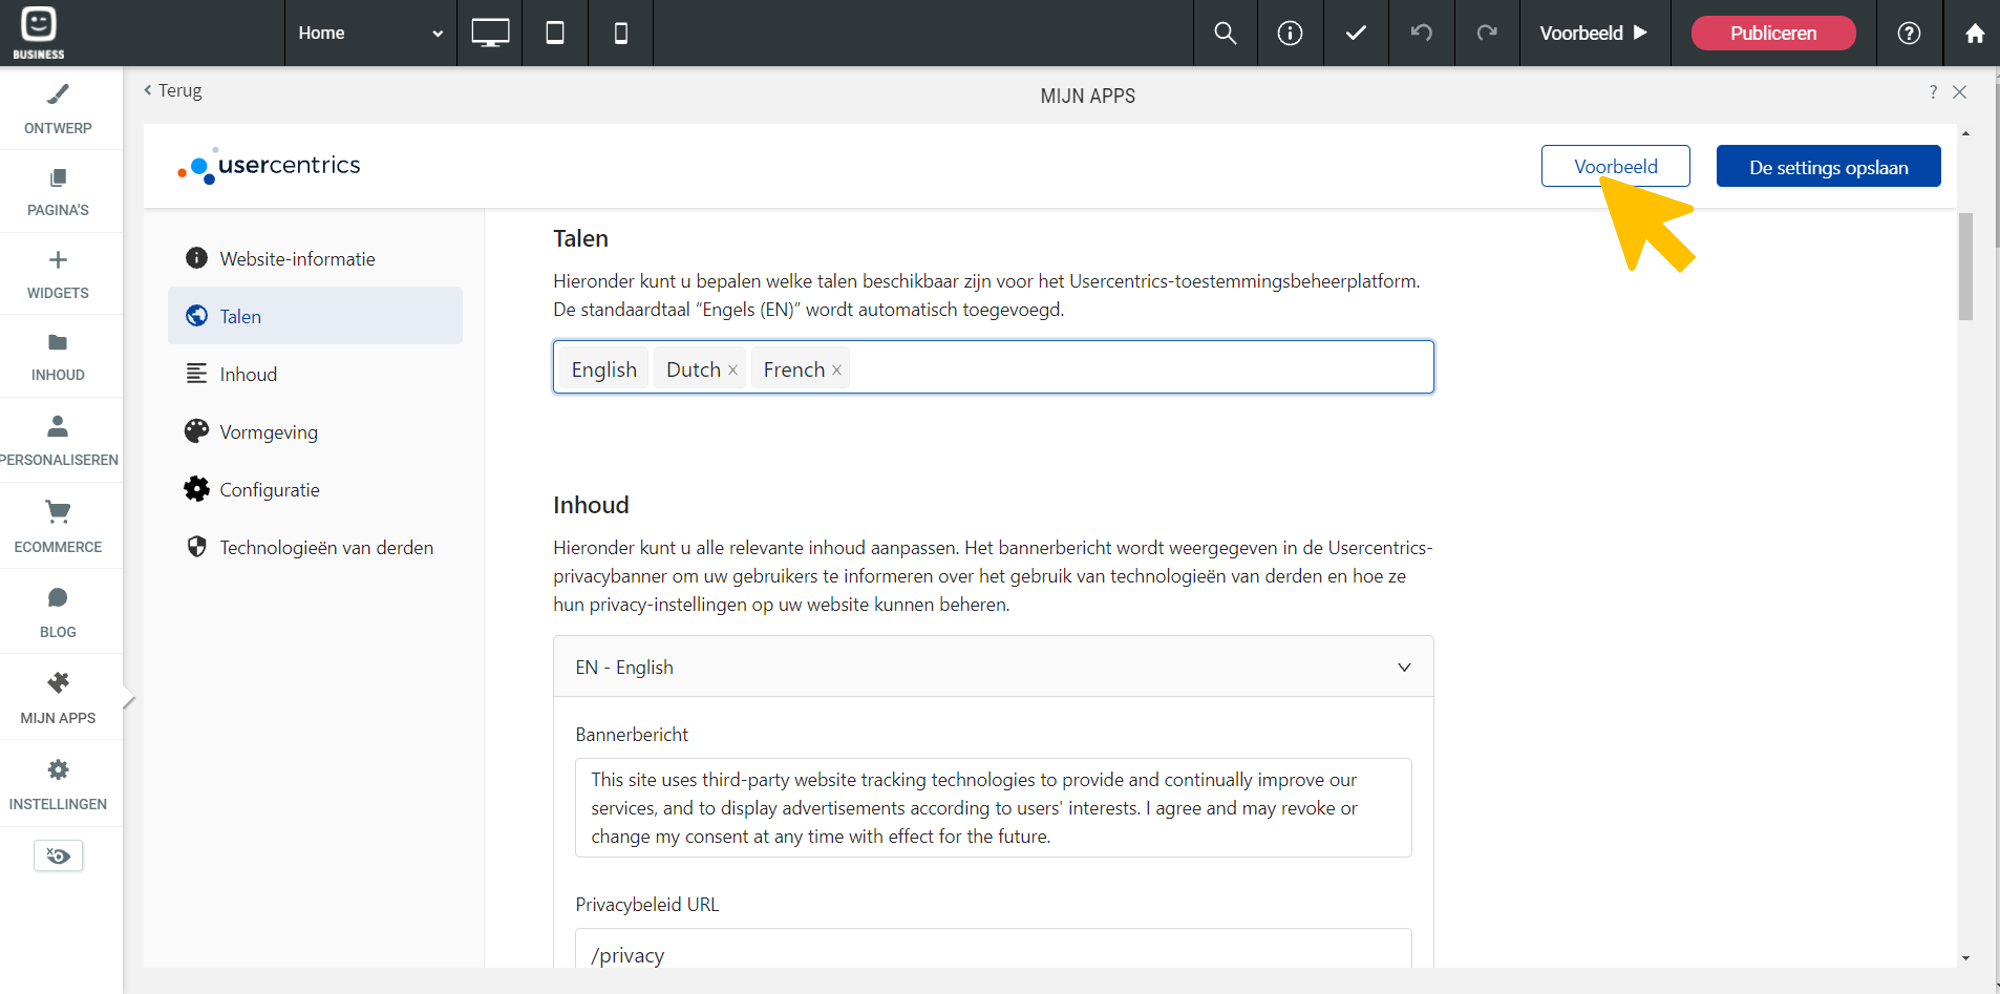Screen dimensions: 2000x994
Task: Click the undo arrow icon
Action: (x=1421, y=33)
